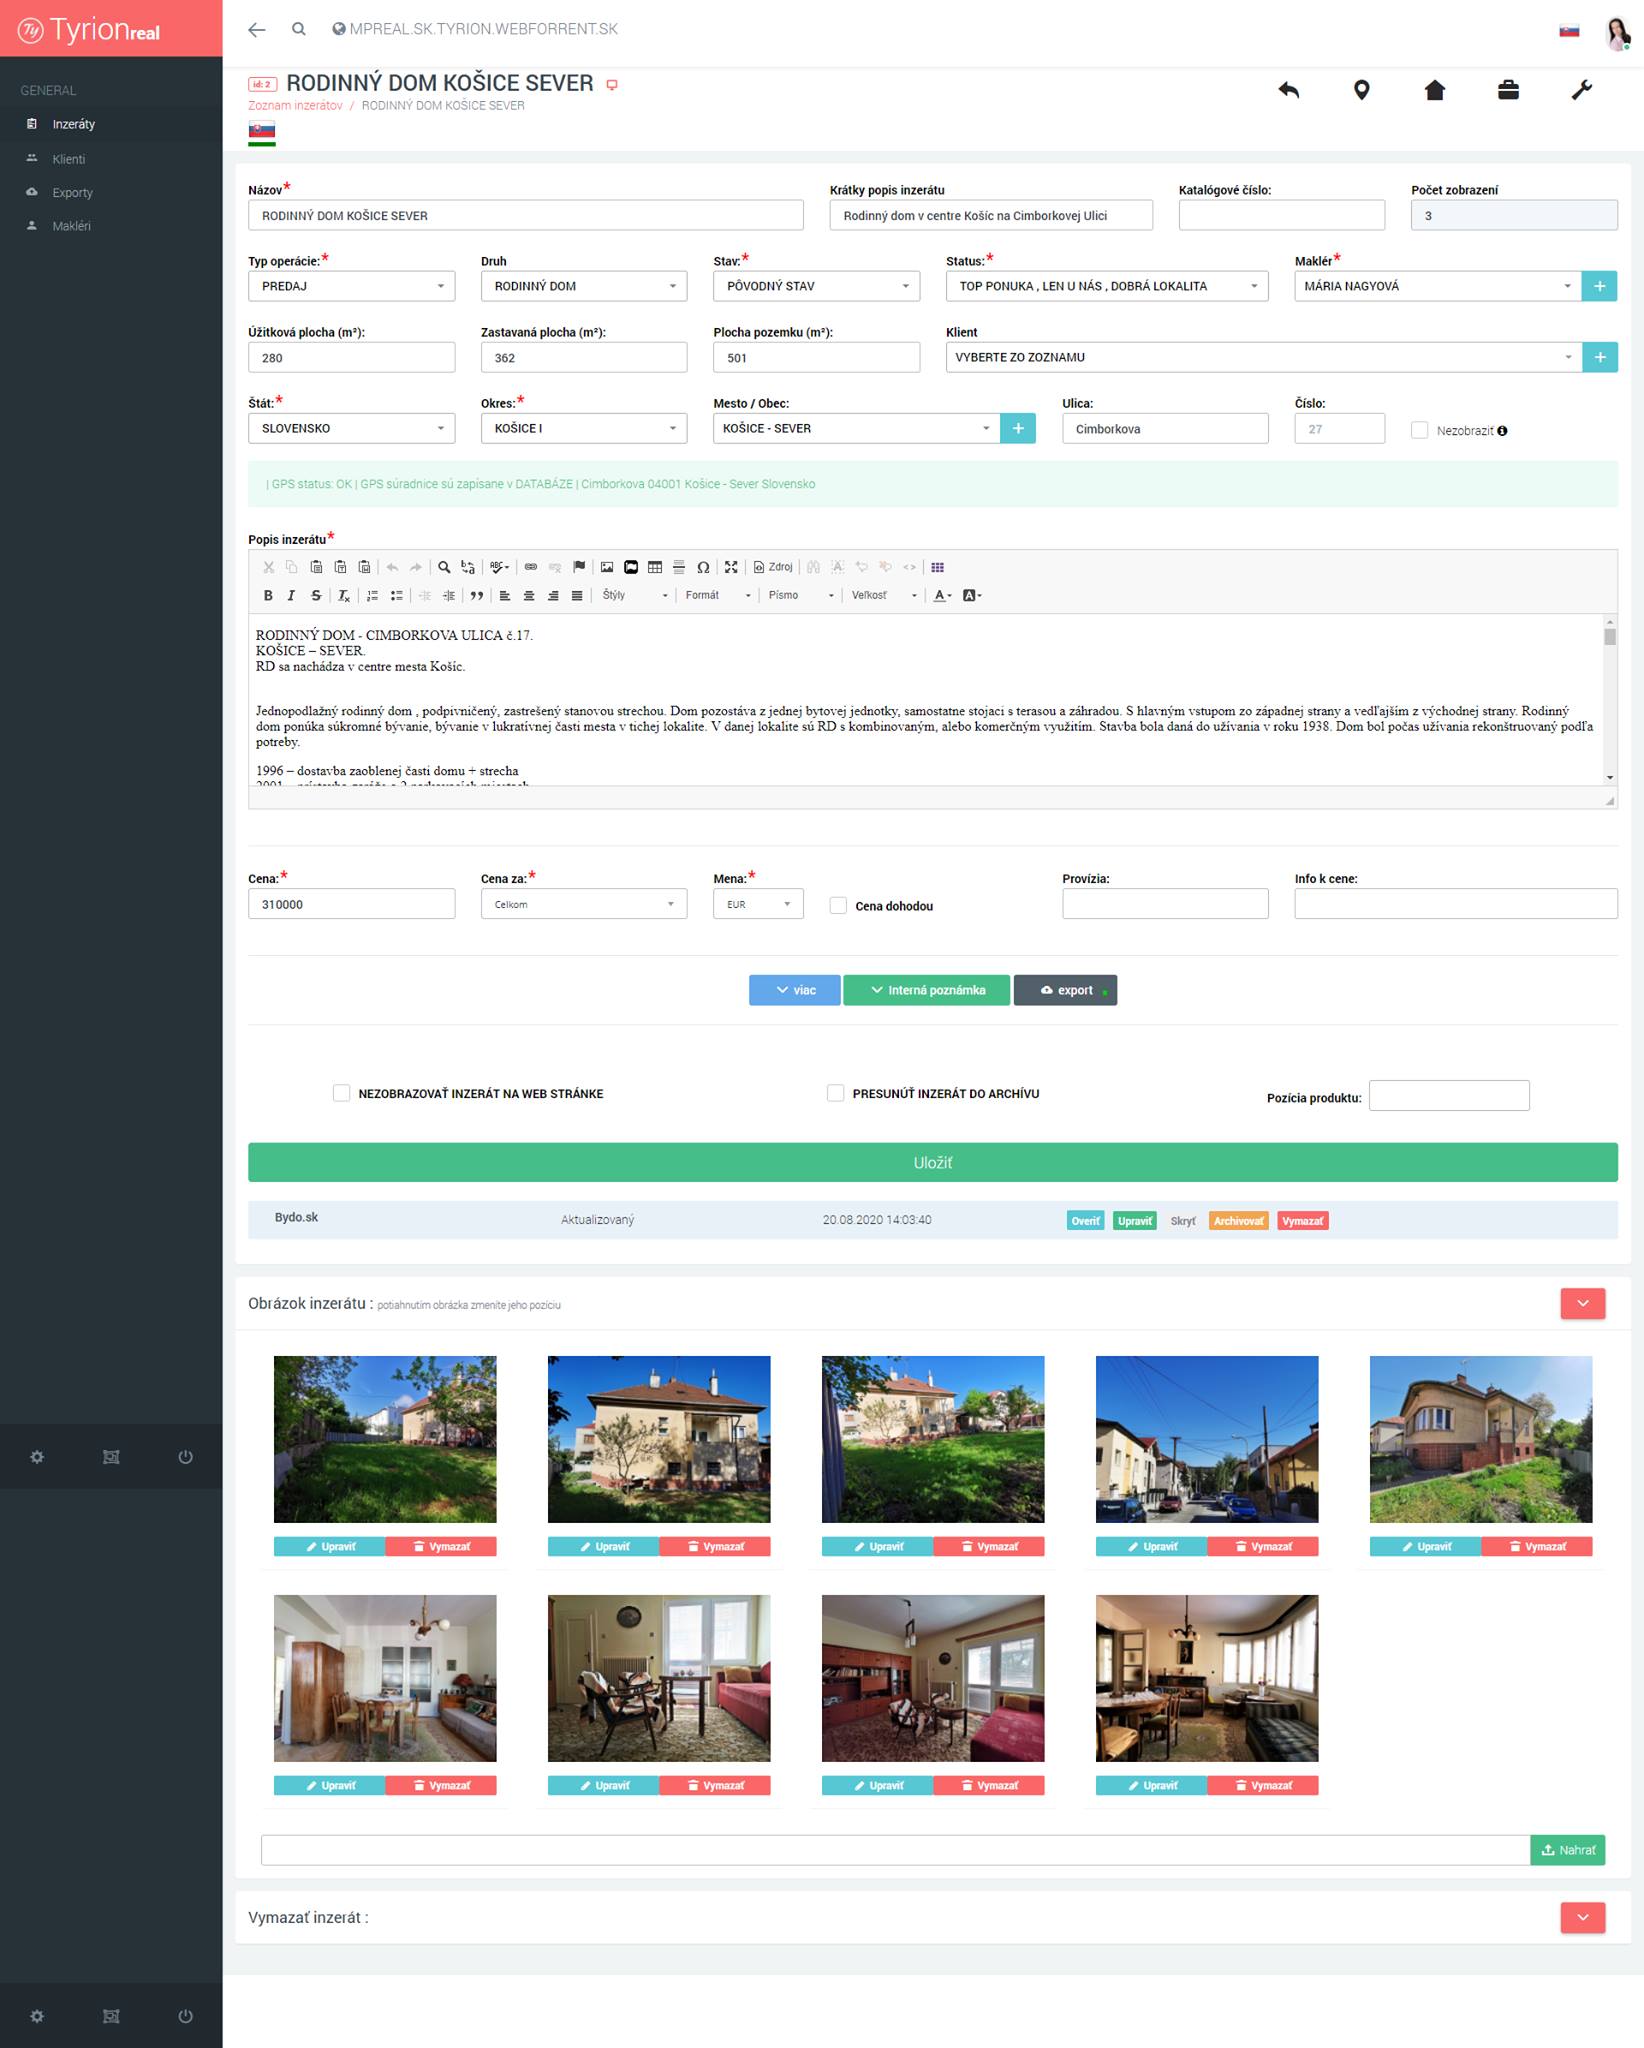The width and height of the screenshot is (1644, 2048).
Task: Open background color picker in editor
Action: [972, 595]
